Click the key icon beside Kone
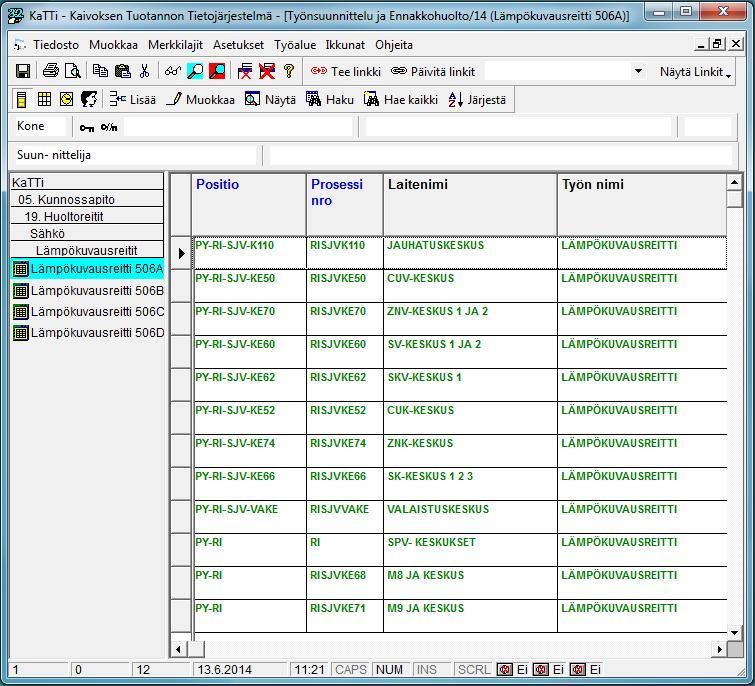This screenshot has height=686, width=755. [x=87, y=128]
